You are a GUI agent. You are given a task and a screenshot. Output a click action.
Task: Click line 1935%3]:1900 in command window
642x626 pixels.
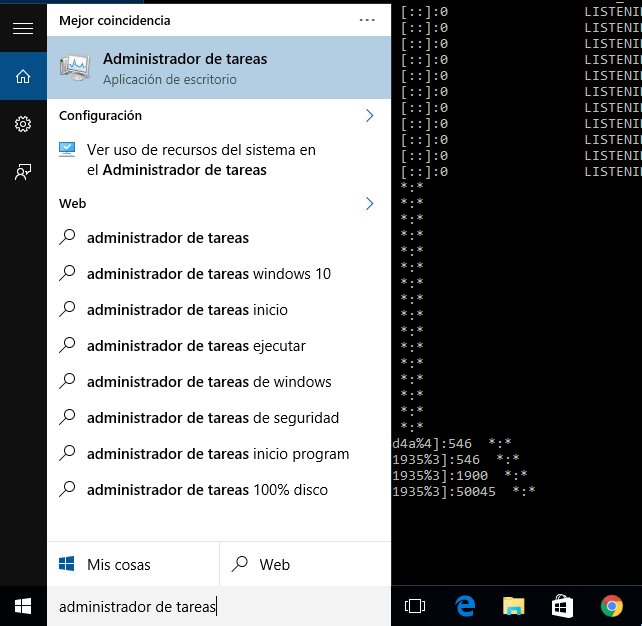(459, 475)
